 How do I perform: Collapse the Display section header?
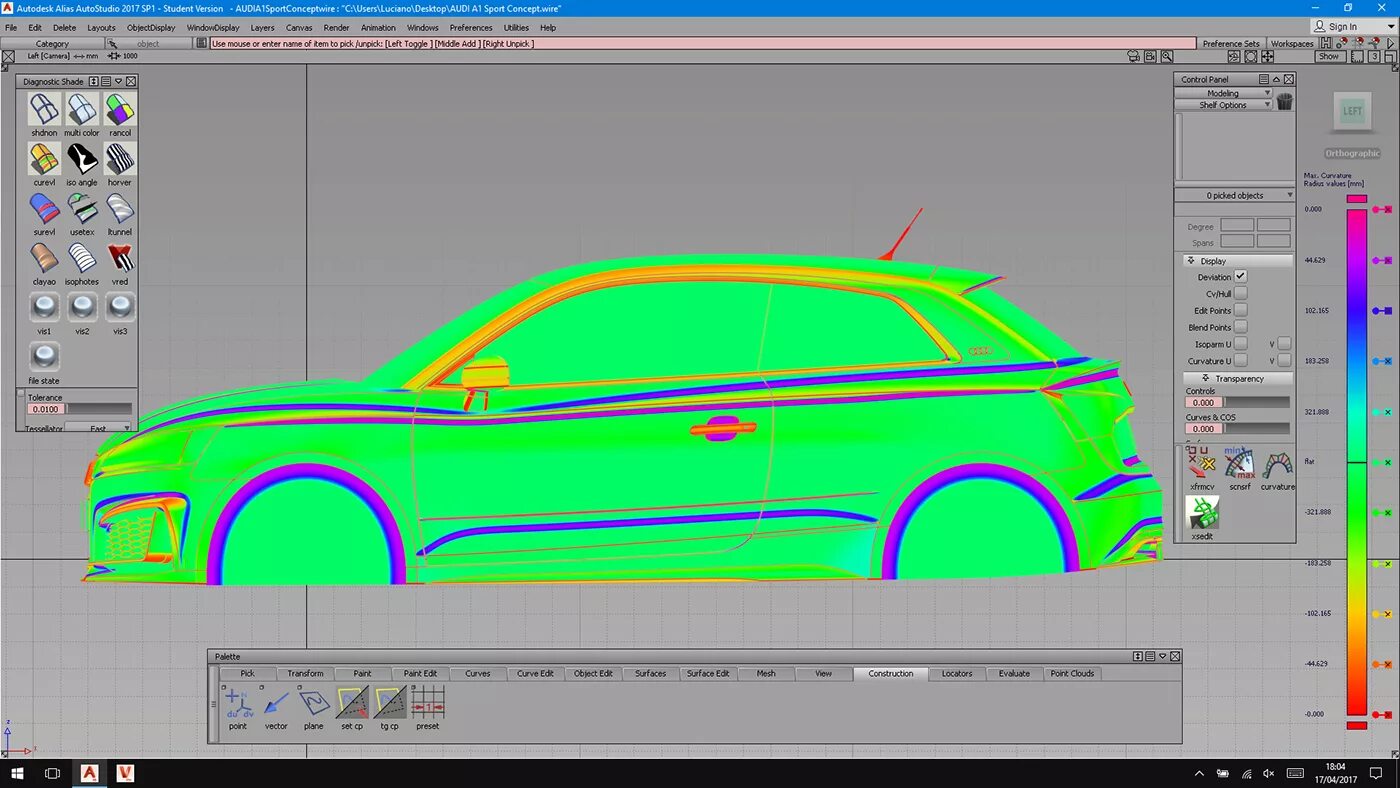pos(1238,261)
